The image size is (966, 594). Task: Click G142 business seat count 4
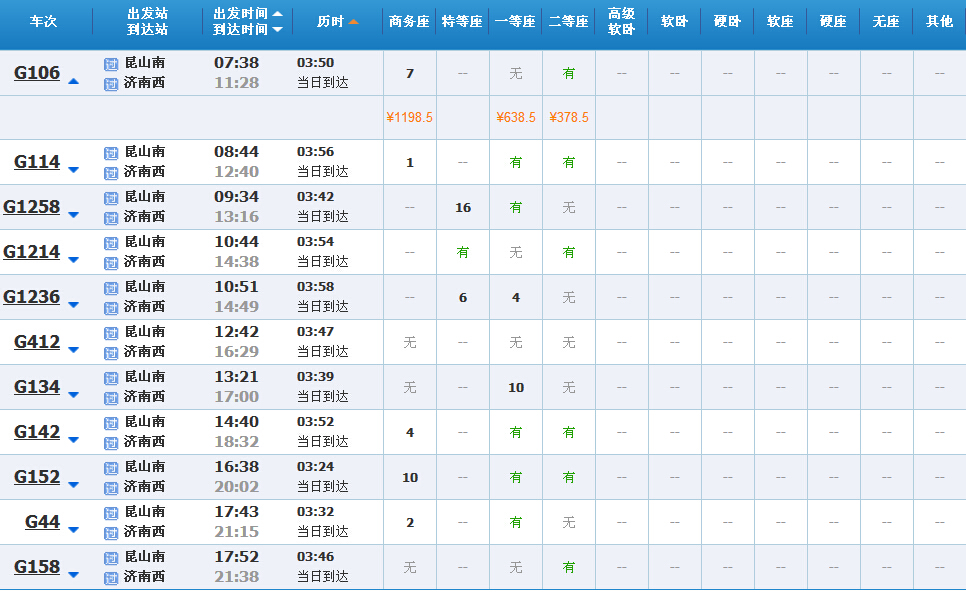pos(410,433)
